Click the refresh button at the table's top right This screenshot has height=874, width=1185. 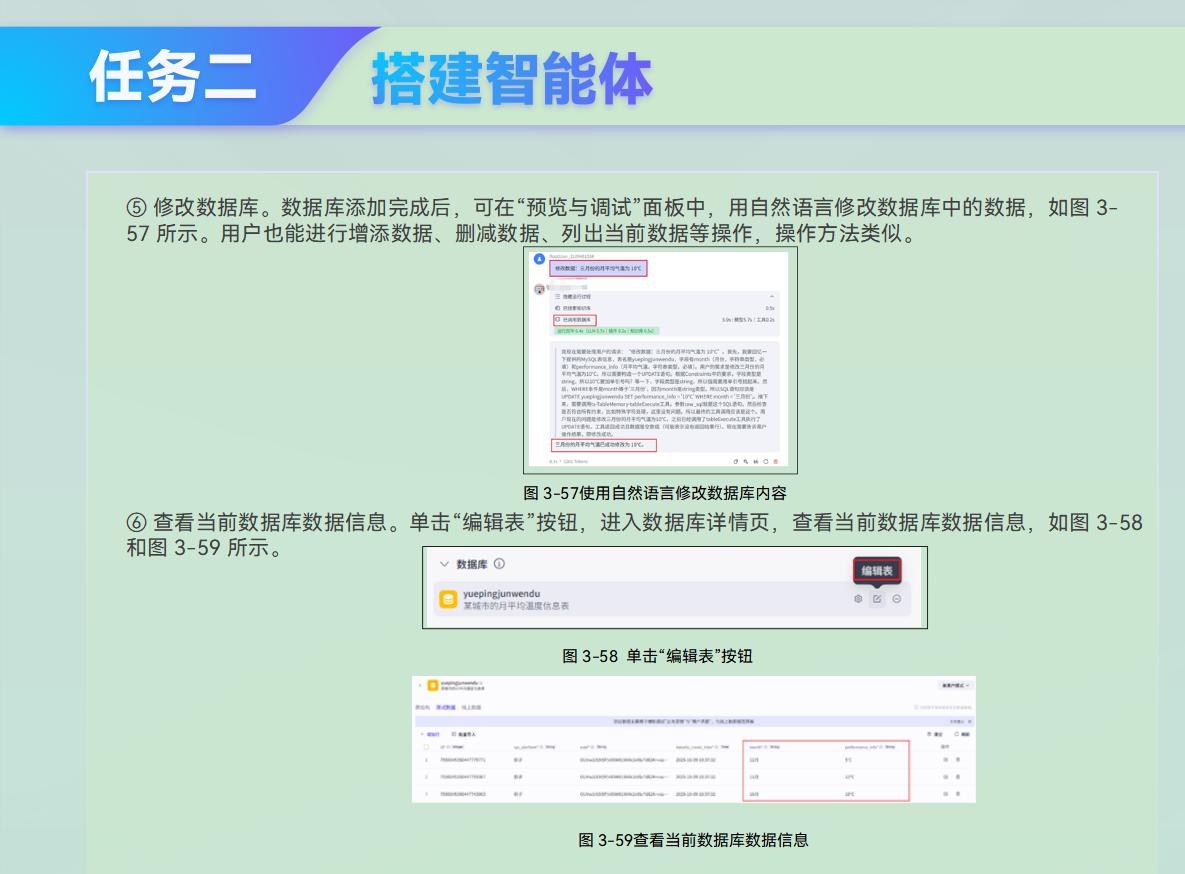[963, 734]
